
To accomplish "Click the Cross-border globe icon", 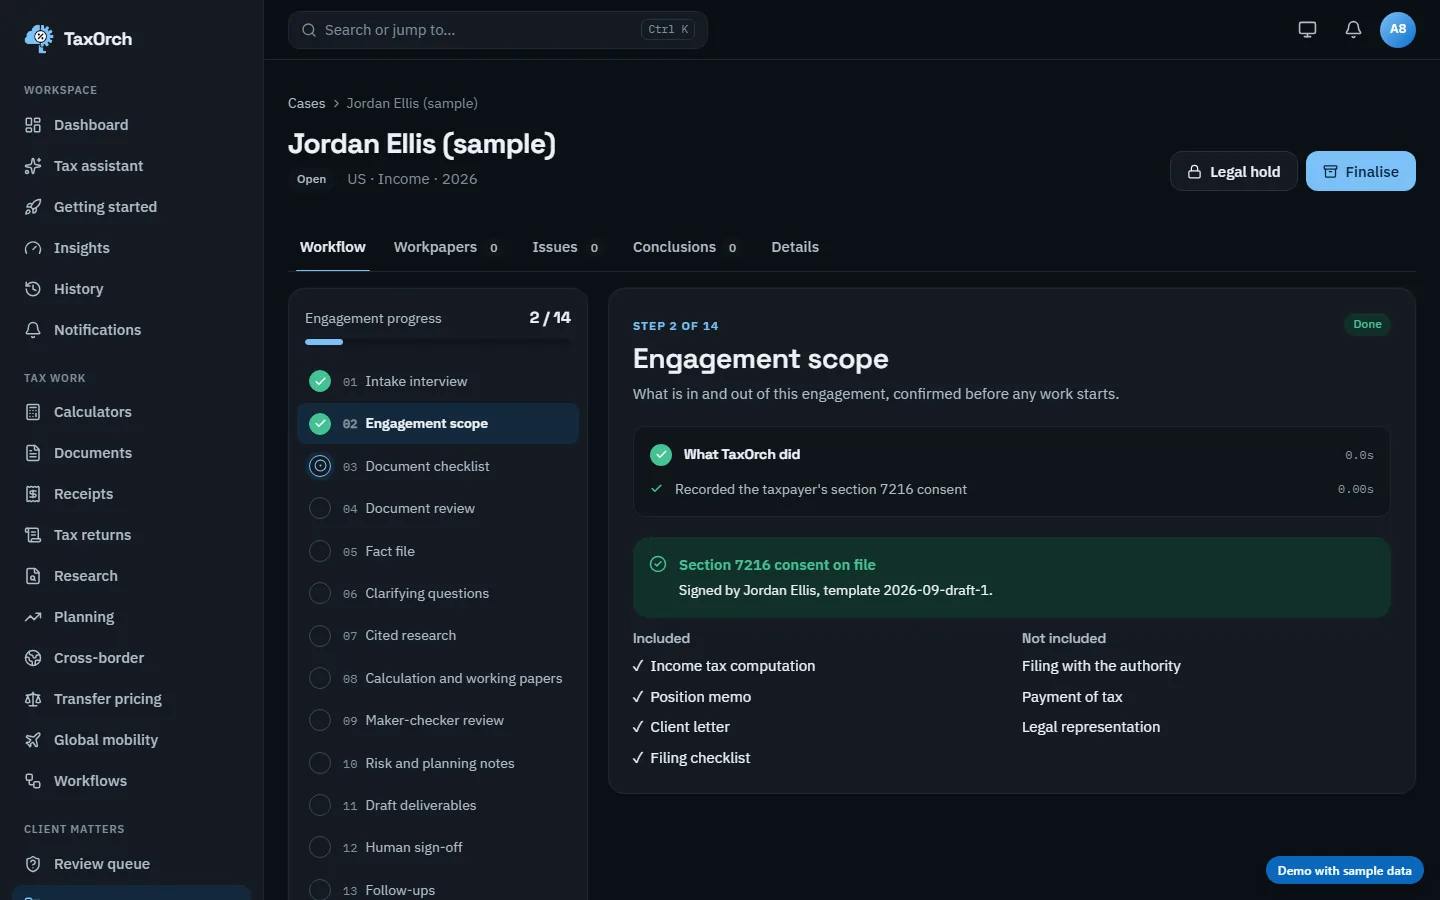I will (x=33, y=658).
